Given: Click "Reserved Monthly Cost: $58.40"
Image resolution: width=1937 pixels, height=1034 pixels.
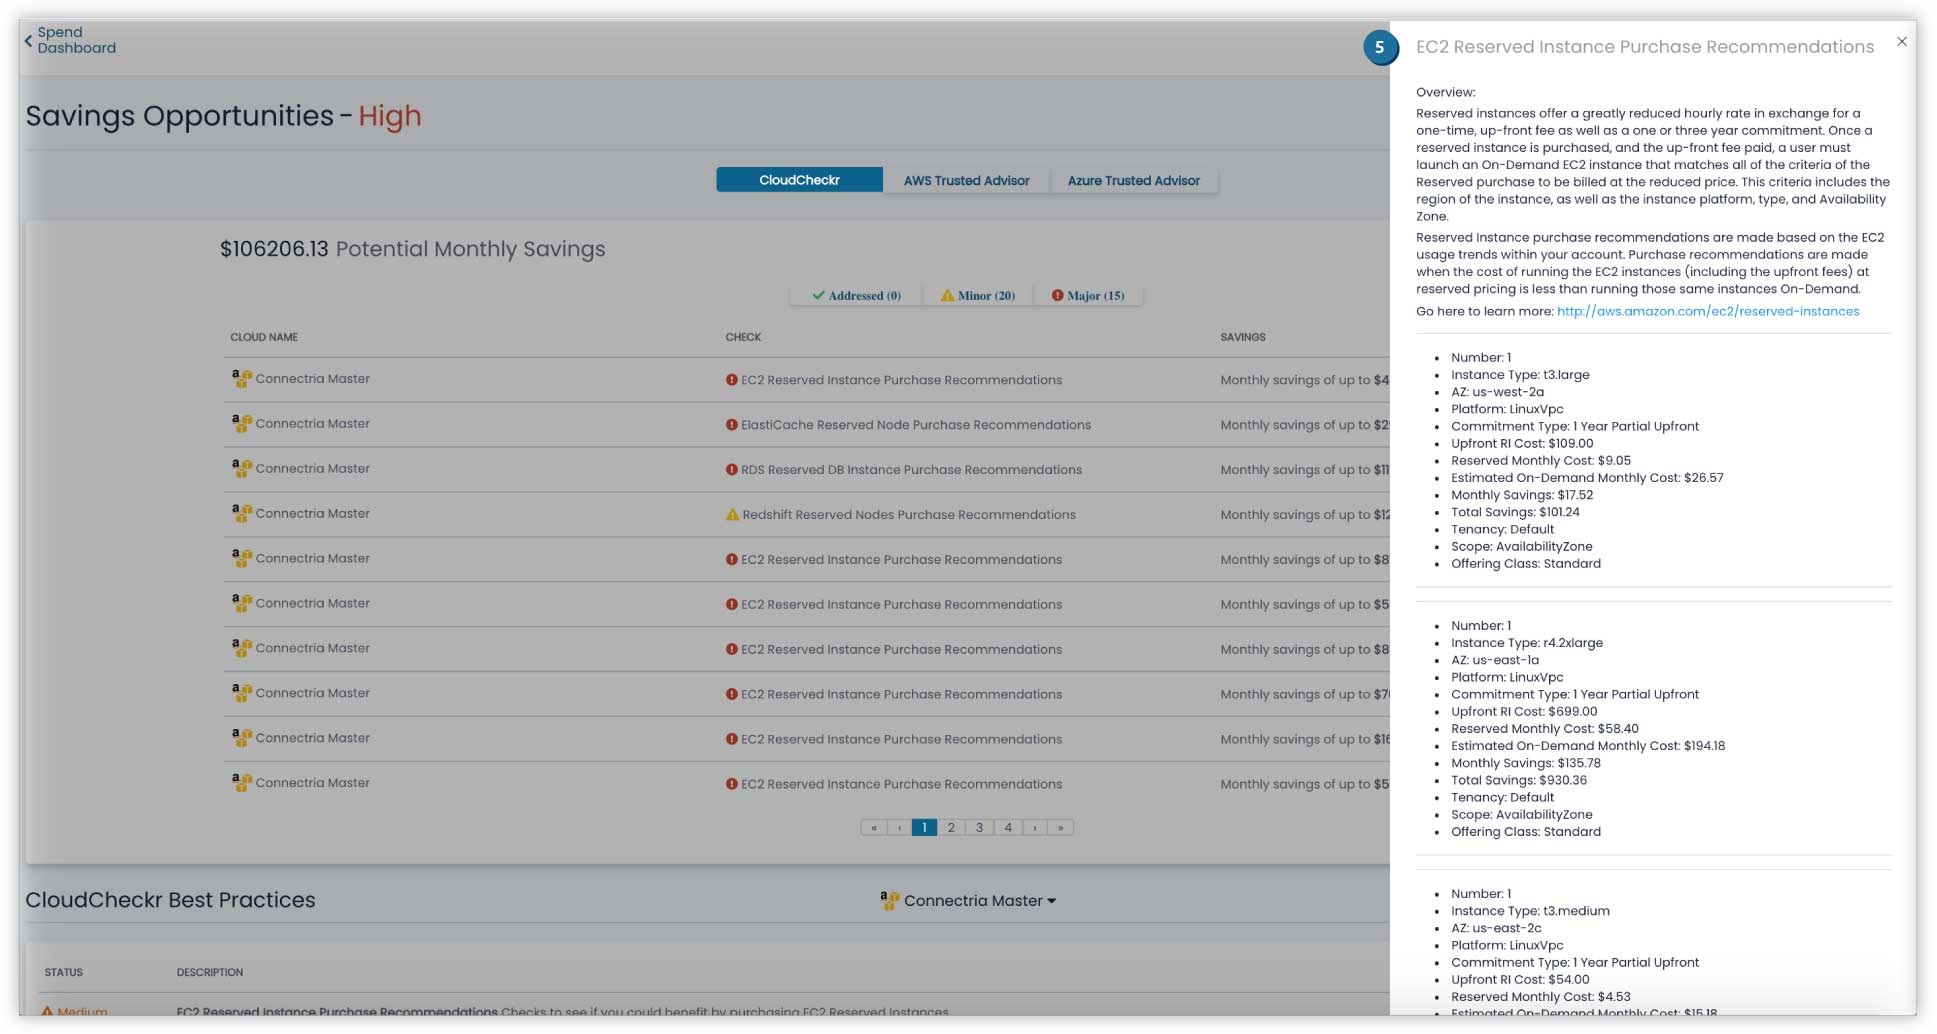Looking at the screenshot, I should tap(1545, 729).
